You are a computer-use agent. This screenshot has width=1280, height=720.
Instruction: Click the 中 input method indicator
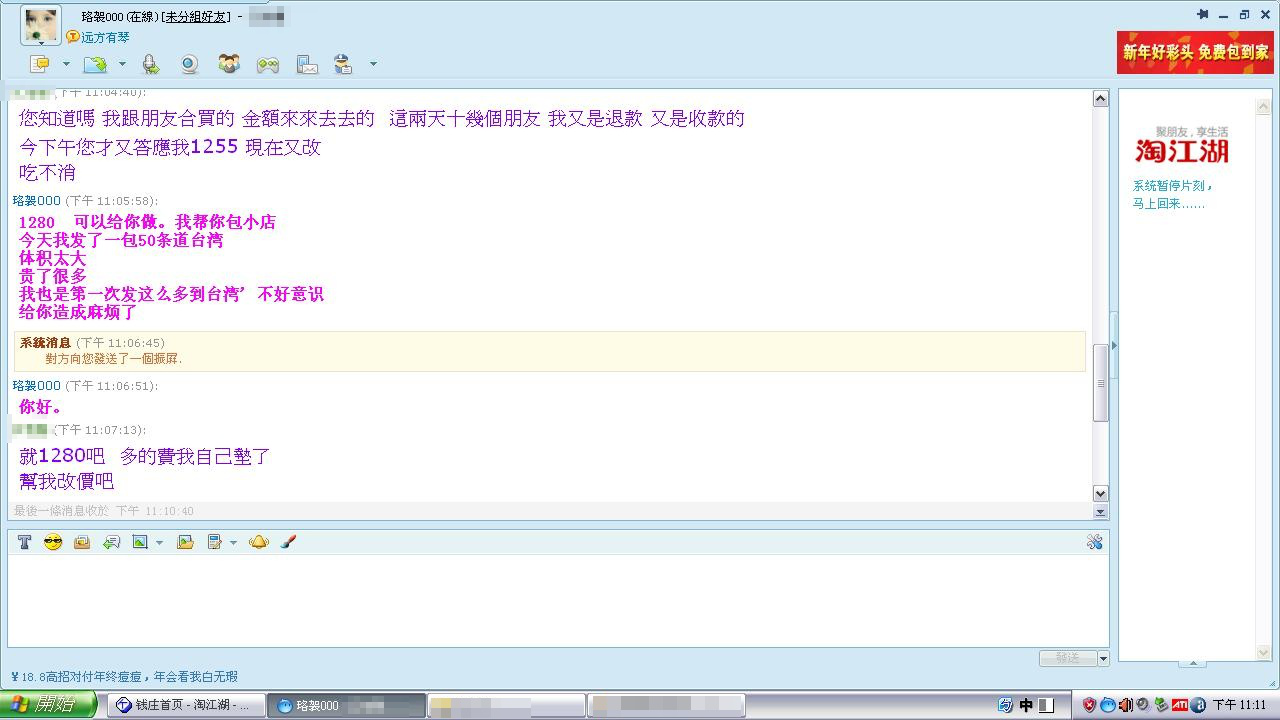[x=1026, y=705]
